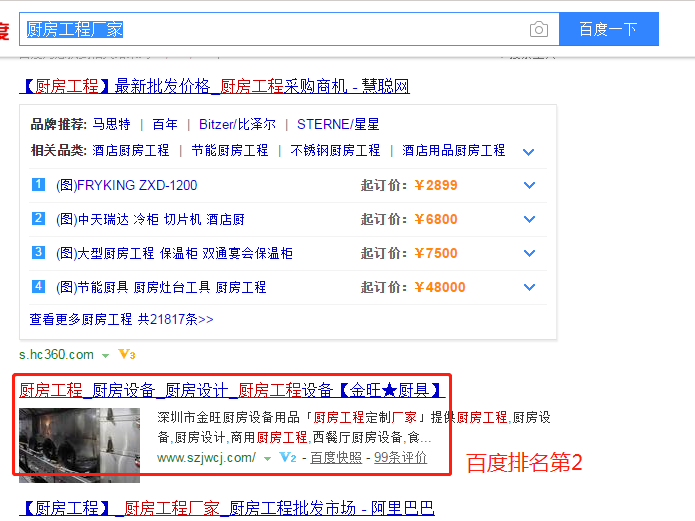This screenshot has height=521, width=695.
Task: Expand the FRYKING ZXD-1200 row chevron
Action: pyautogui.click(x=529, y=186)
